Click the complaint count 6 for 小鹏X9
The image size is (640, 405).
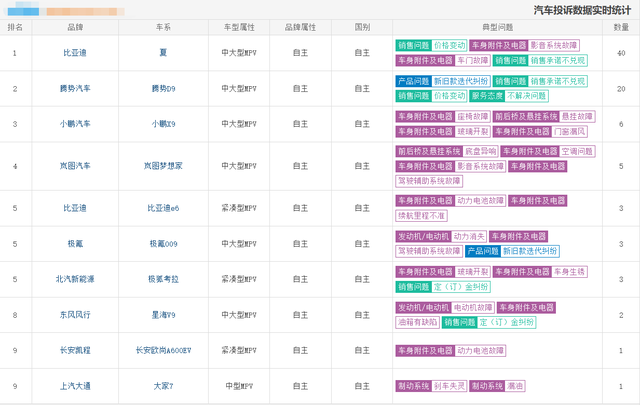[621, 124]
